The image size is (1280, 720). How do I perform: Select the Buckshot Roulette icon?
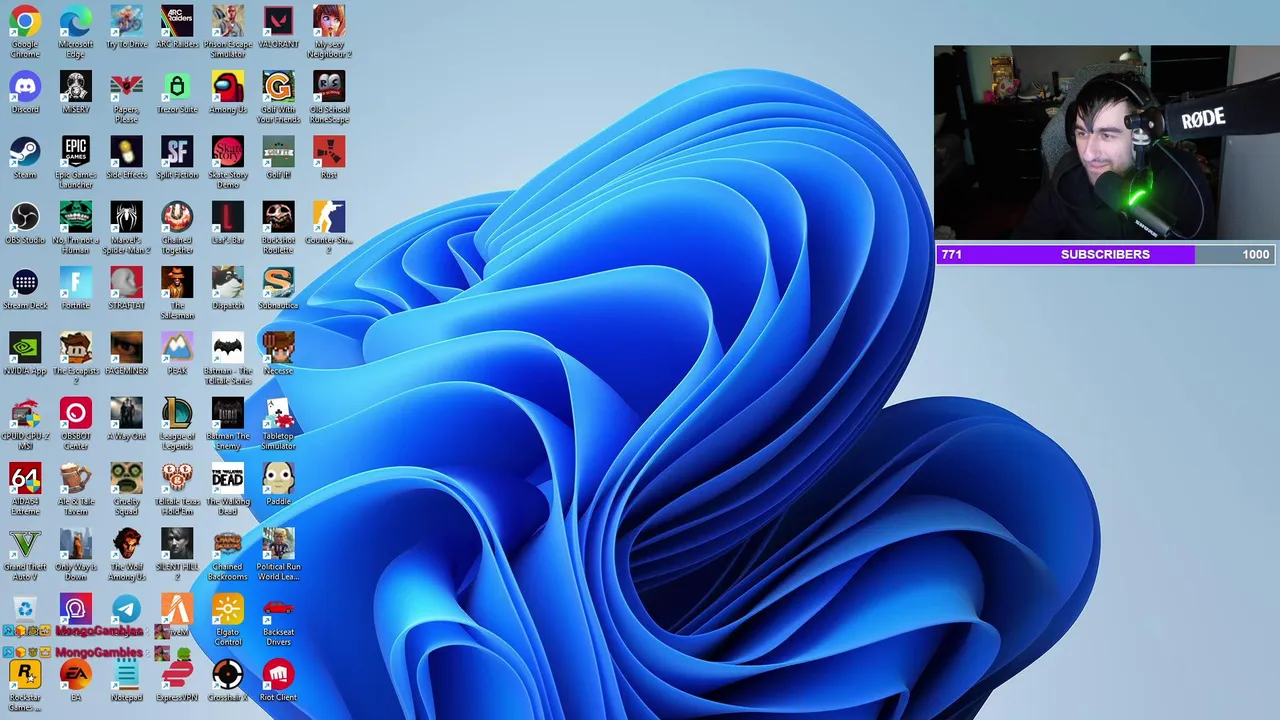click(278, 217)
